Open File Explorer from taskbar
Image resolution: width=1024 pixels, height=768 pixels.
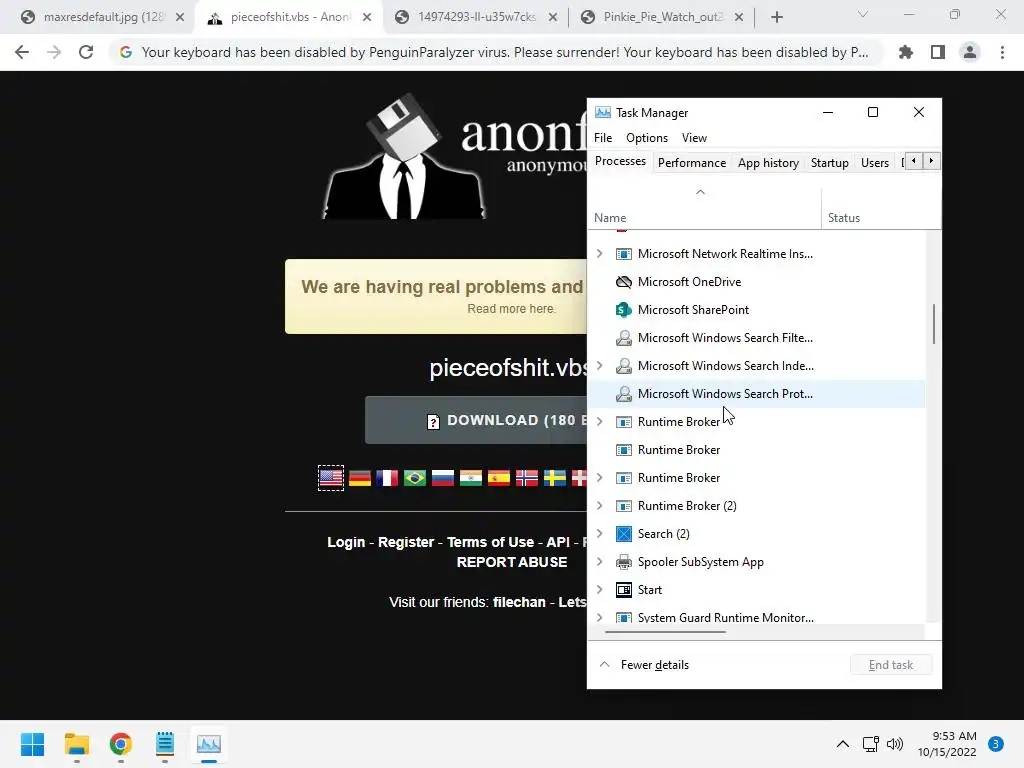point(76,744)
